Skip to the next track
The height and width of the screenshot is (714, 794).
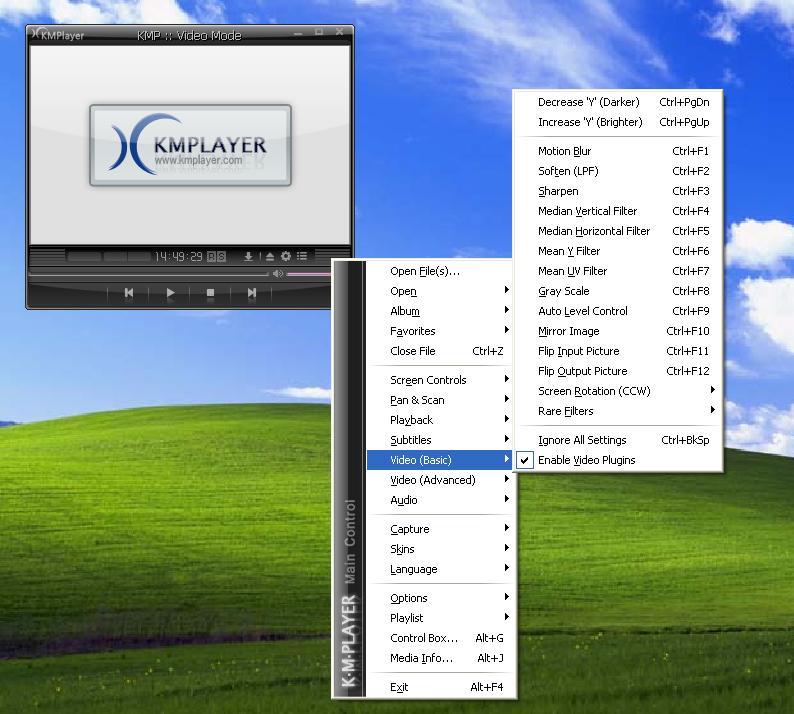coord(251,293)
